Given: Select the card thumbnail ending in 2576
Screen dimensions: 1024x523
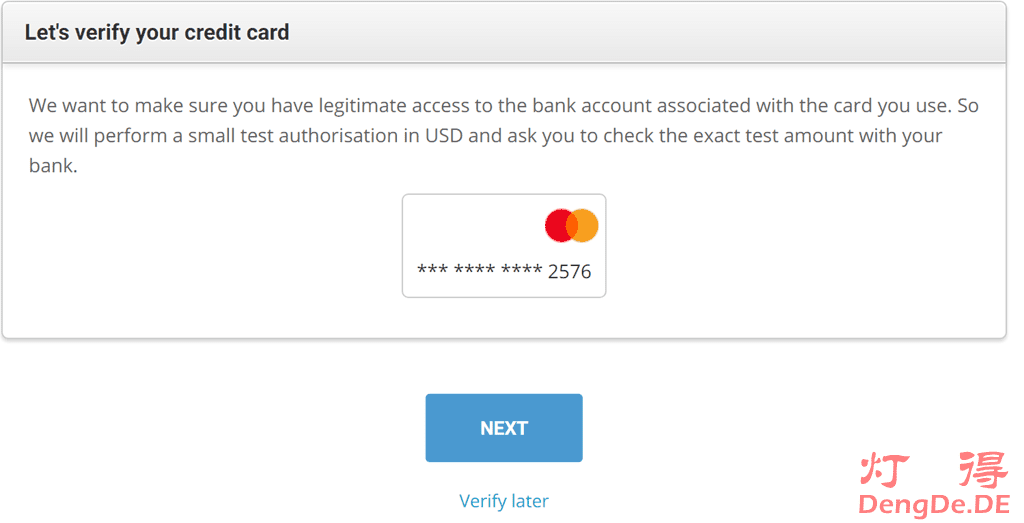Looking at the screenshot, I should pyautogui.click(x=504, y=246).
